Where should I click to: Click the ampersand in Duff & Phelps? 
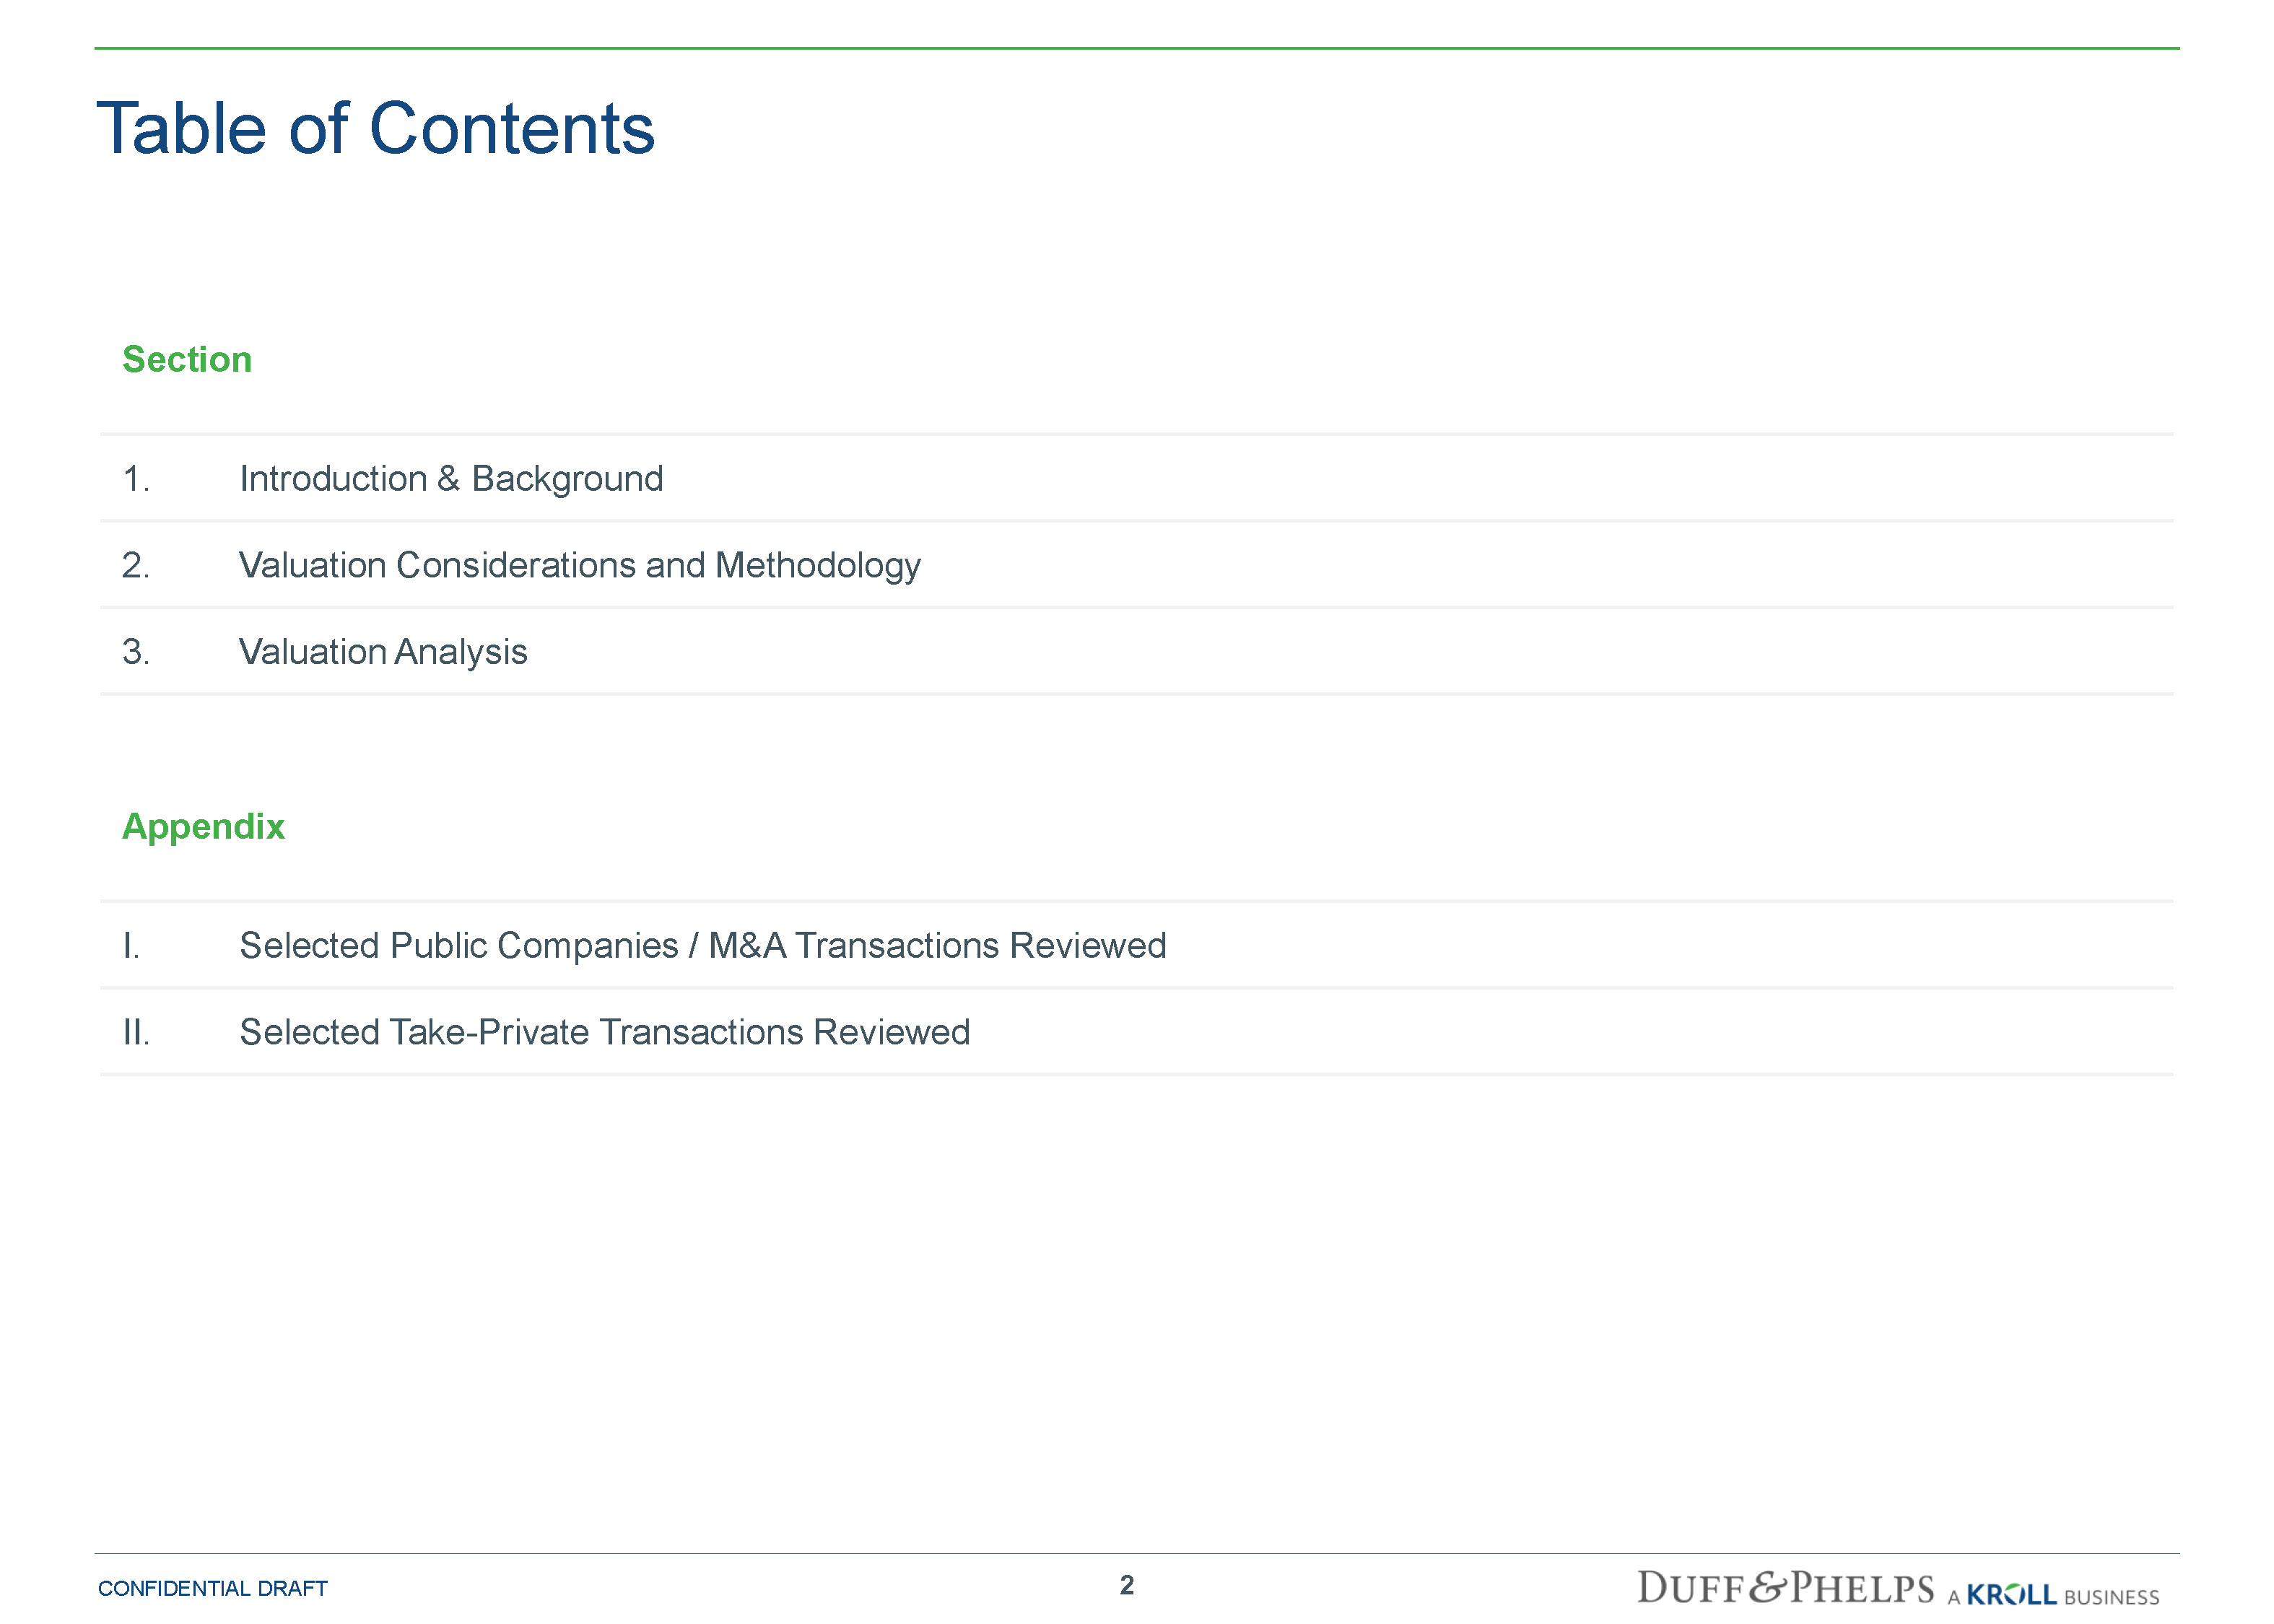1768,1588
